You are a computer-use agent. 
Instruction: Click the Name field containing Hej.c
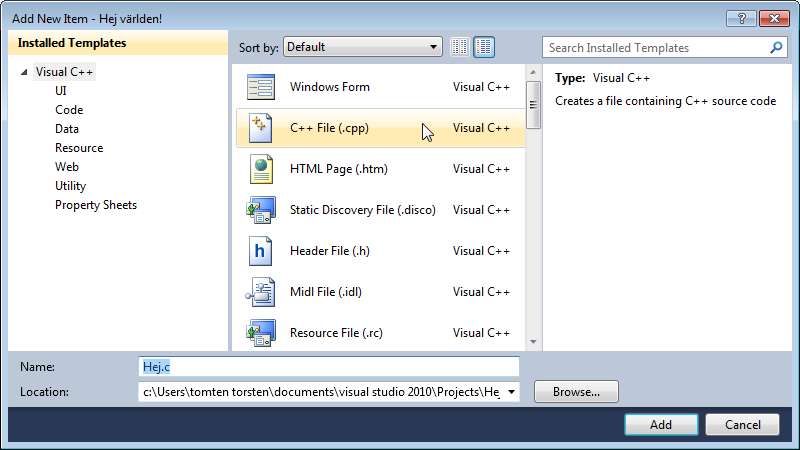pos(329,367)
